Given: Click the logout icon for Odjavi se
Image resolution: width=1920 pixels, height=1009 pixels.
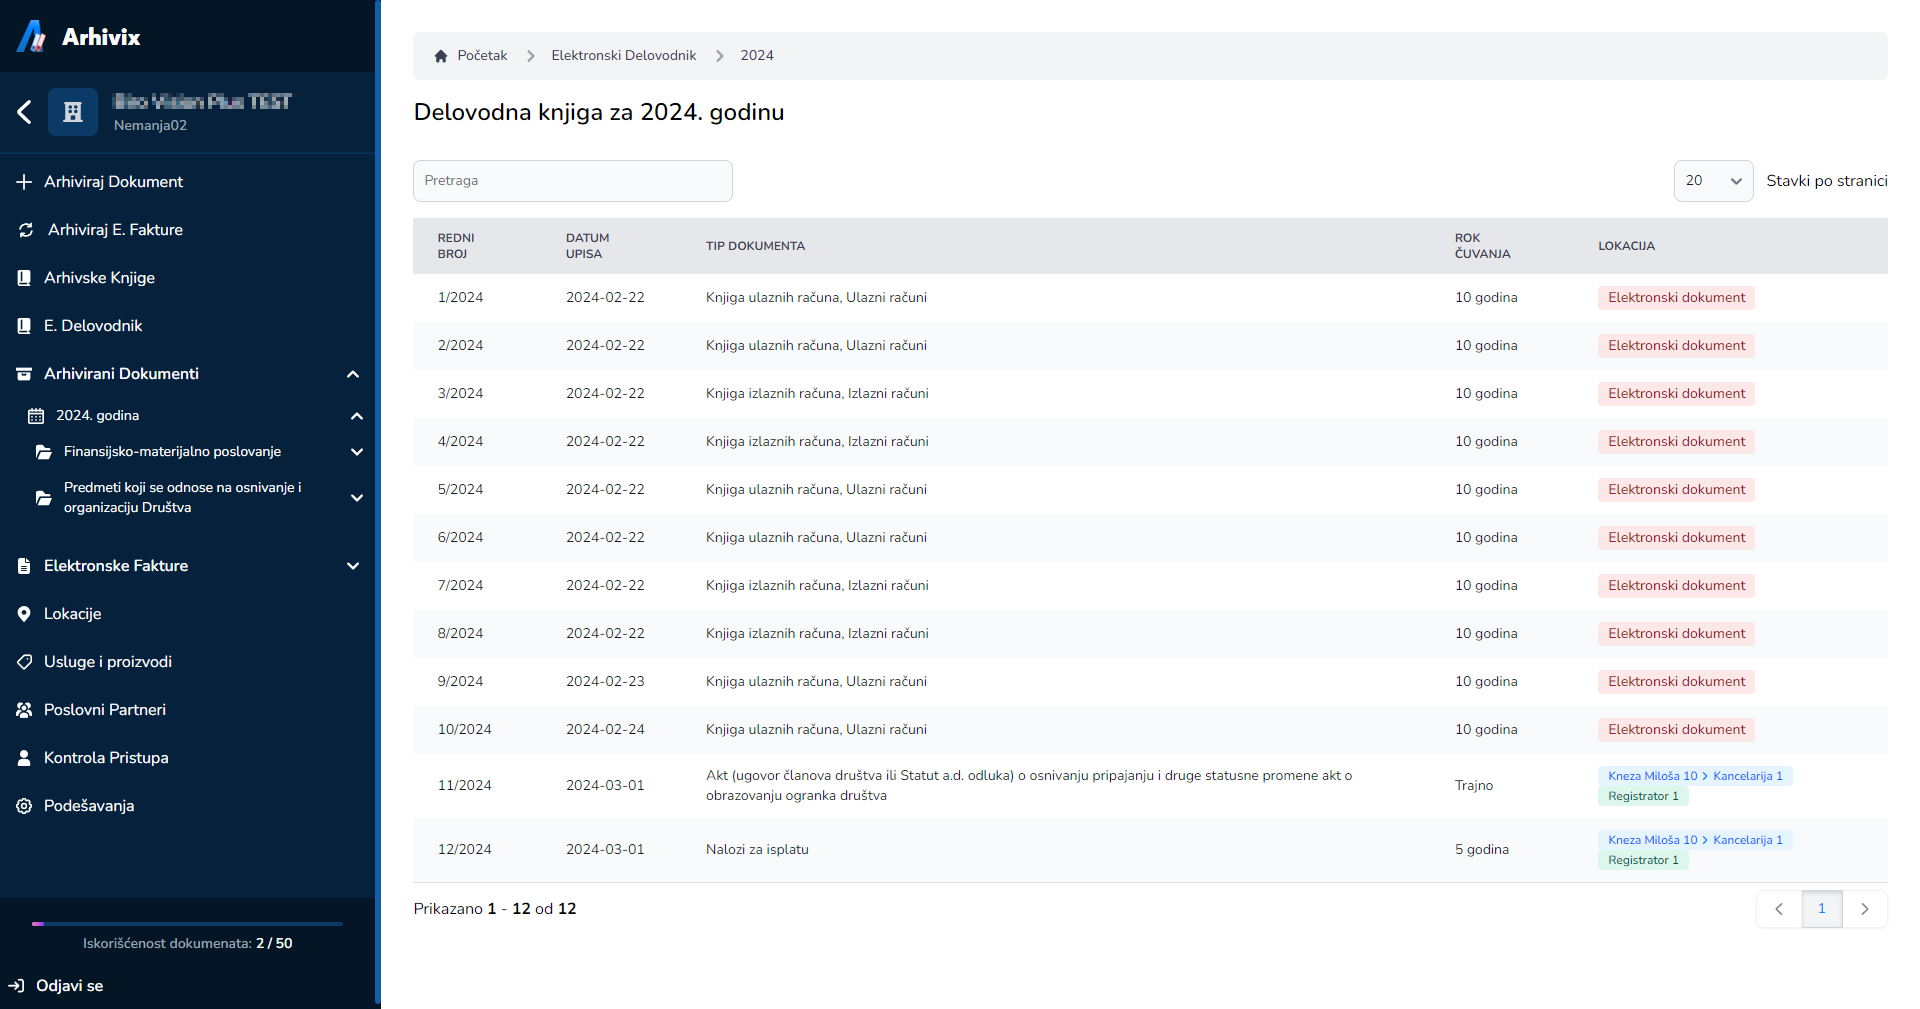Looking at the screenshot, I should click(16, 986).
